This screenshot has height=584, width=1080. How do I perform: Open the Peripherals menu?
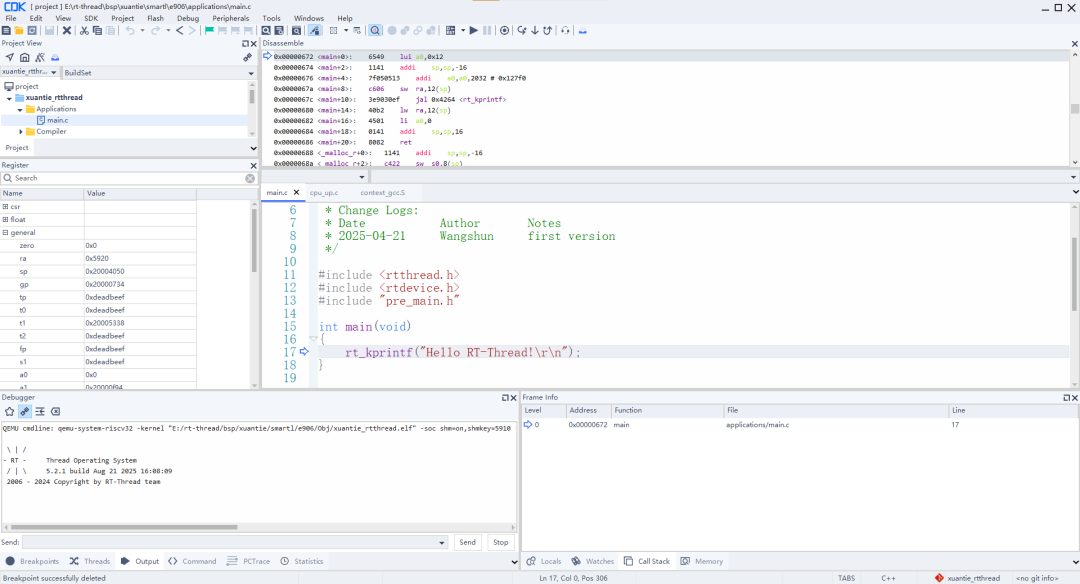230,18
